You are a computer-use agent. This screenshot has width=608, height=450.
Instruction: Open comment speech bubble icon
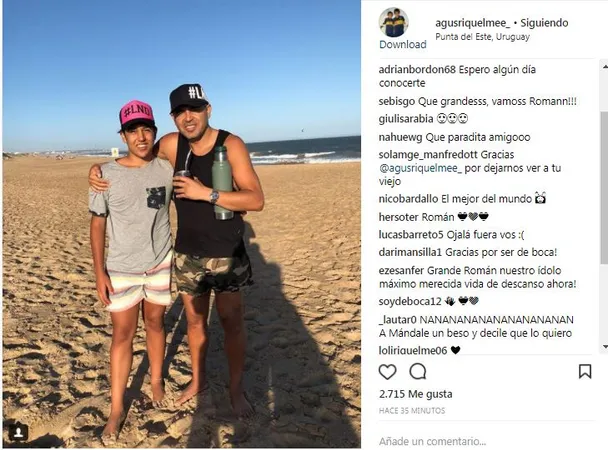[x=418, y=371]
